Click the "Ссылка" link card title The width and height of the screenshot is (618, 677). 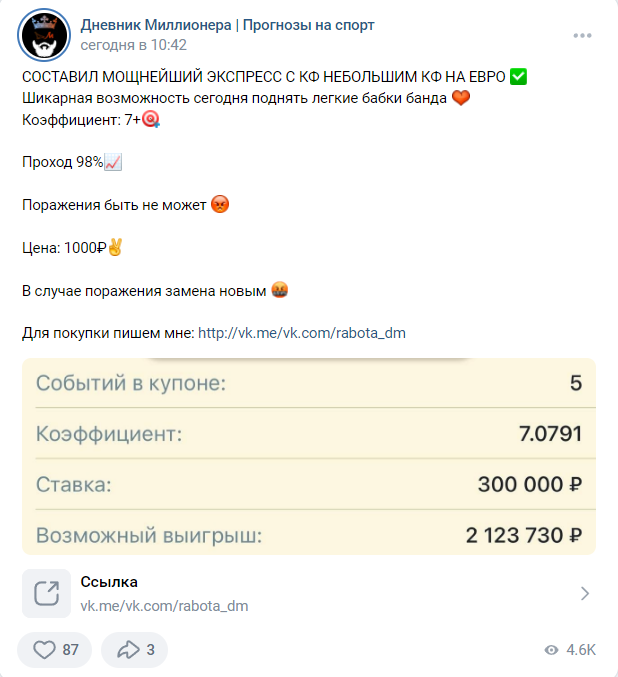[109, 582]
